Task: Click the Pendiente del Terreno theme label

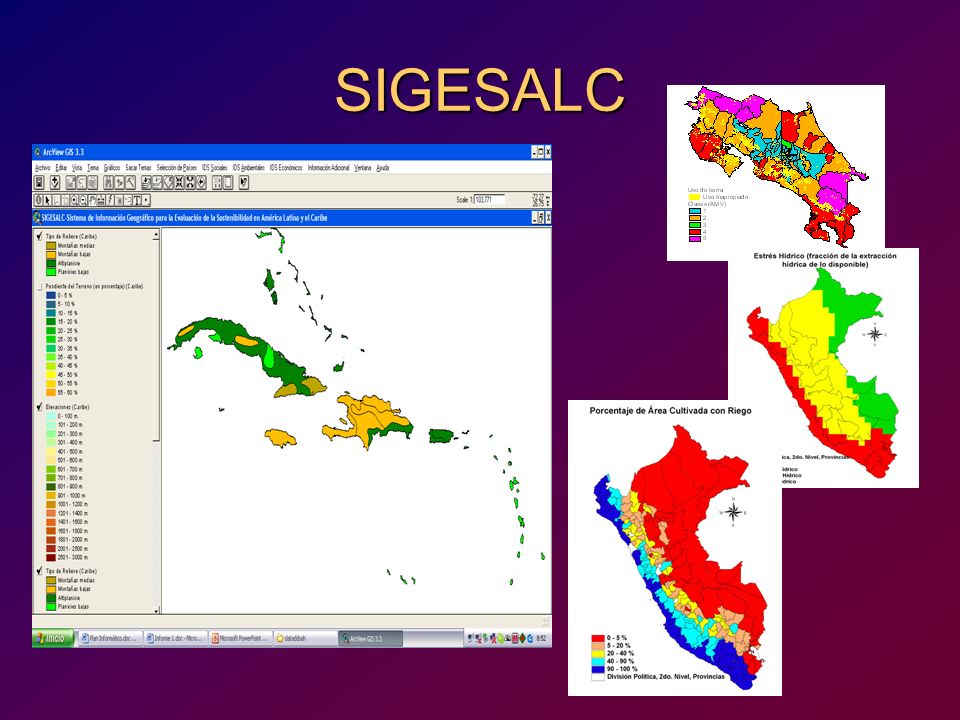Action: point(94,286)
